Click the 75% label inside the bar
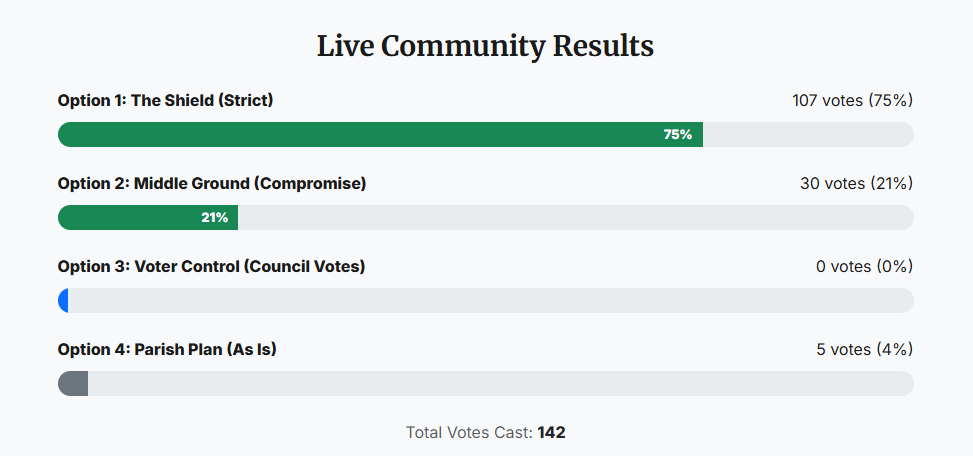Image resolution: width=973 pixels, height=456 pixels. [x=677, y=135]
